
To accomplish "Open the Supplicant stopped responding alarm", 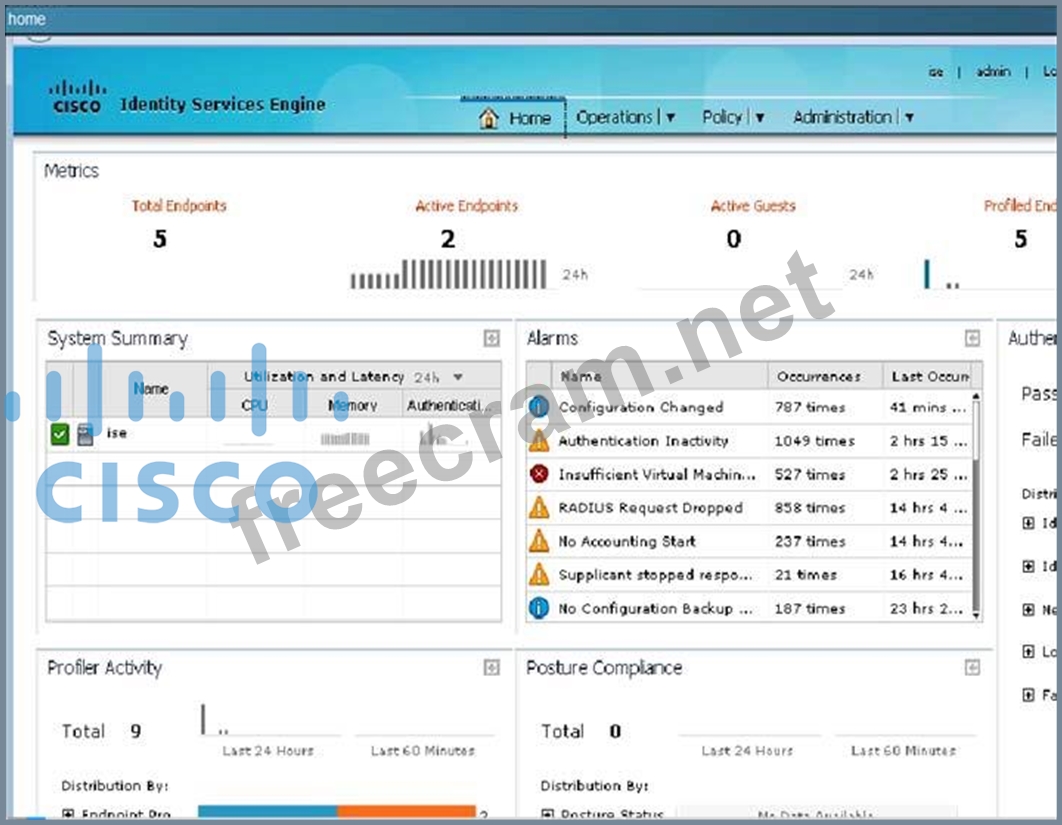I will coord(655,575).
